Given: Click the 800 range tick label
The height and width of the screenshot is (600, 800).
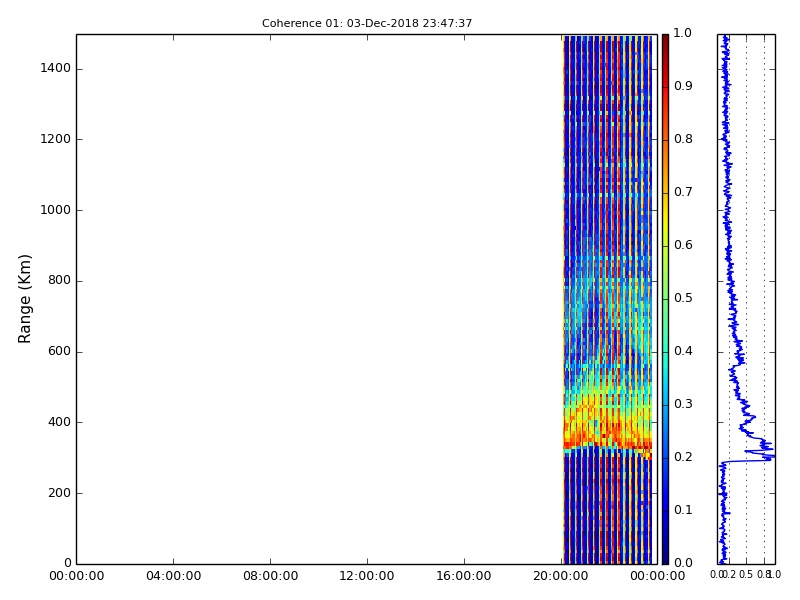Looking at the screenshot, I should pyautogui.click(x=59, y=280).
